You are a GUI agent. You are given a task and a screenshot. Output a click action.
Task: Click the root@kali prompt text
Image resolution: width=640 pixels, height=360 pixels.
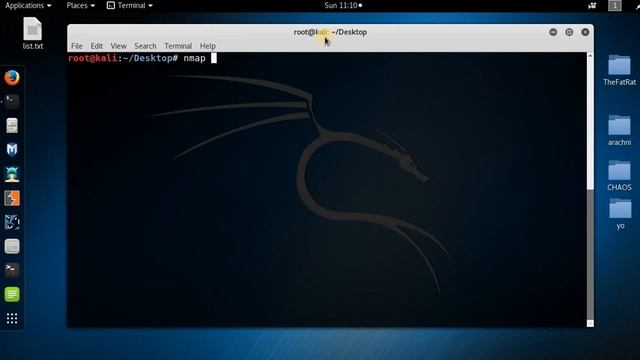coord(93,58)
